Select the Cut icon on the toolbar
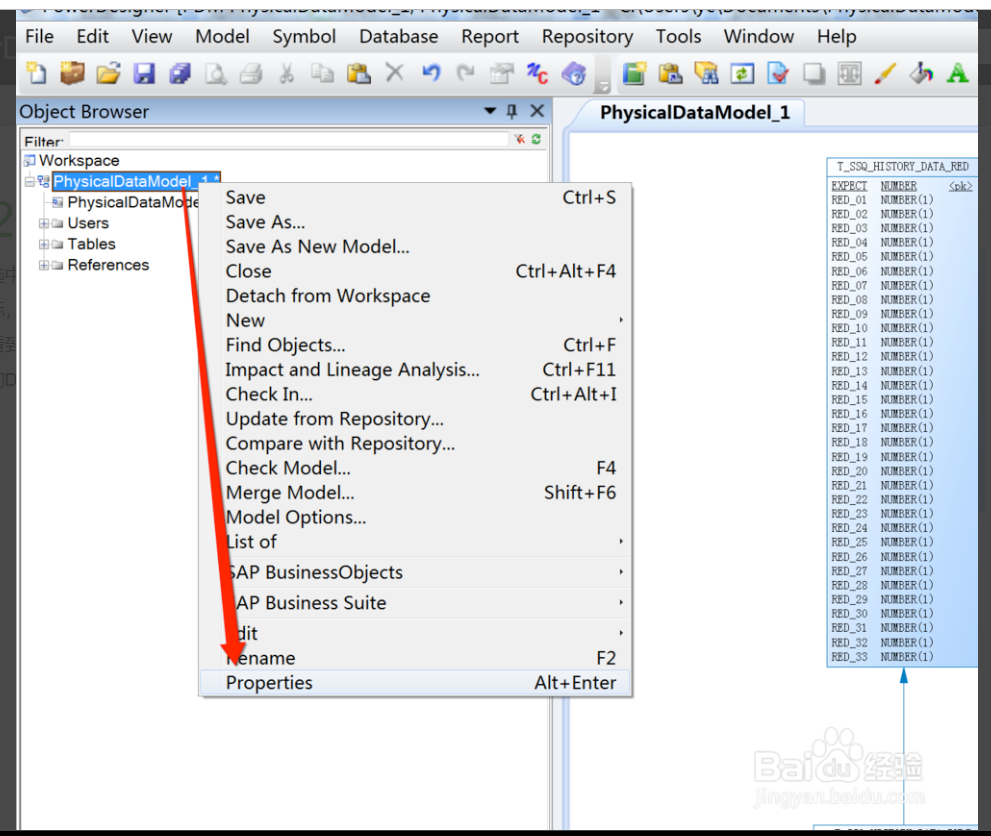The width and height of the screenshot is (991, 836). pos(287,73)
